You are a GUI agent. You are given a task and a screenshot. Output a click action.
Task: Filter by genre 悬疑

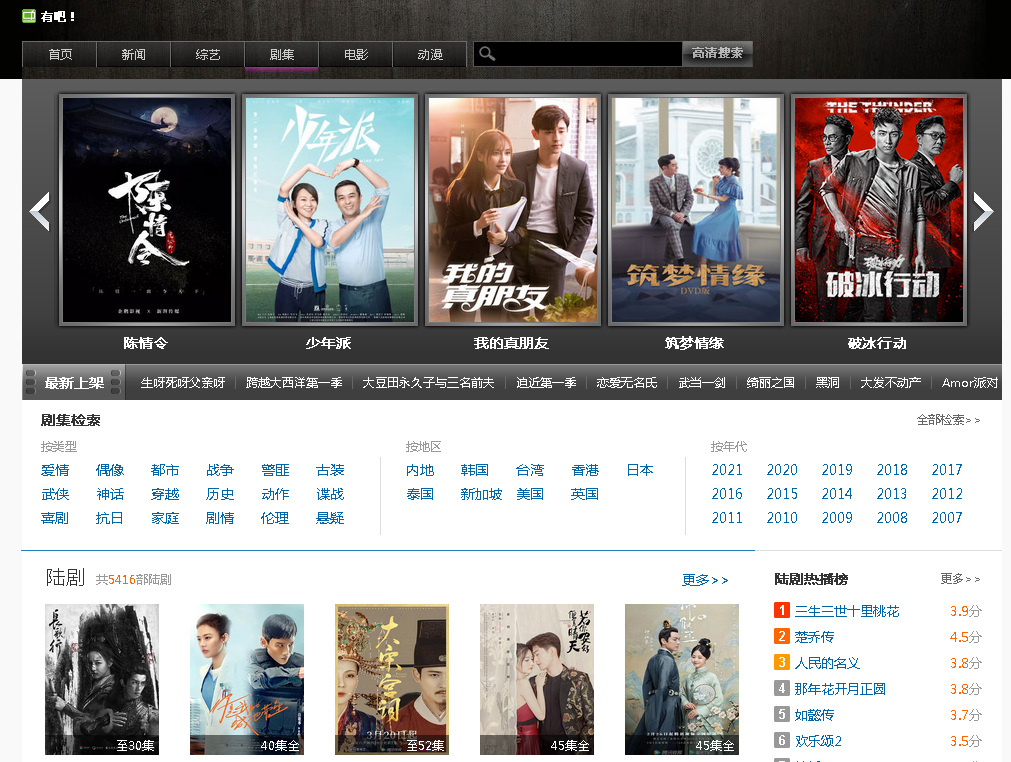330,518
